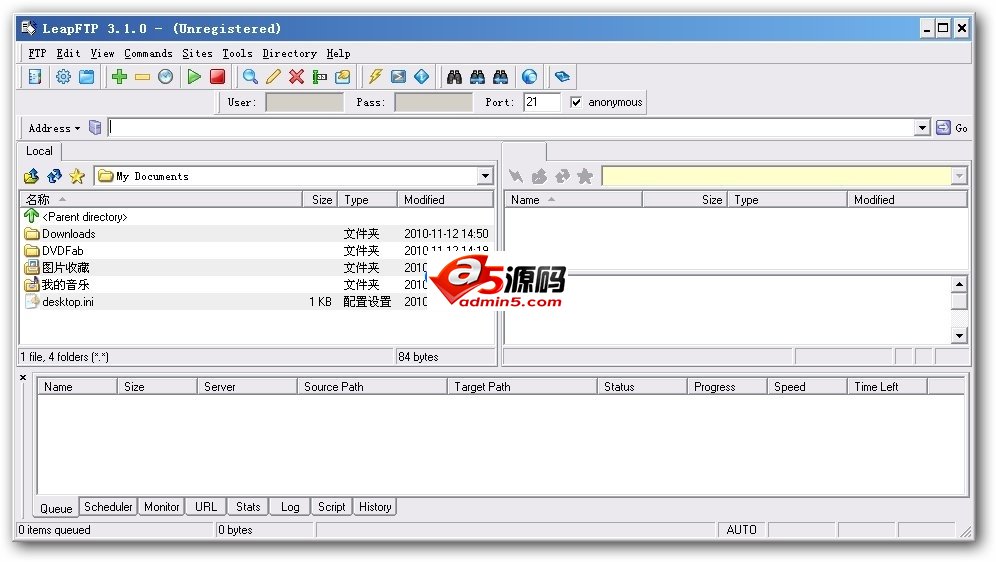996x562 pixels.
Task: Select the desktop.ini file row
Action: coord(257,302)
